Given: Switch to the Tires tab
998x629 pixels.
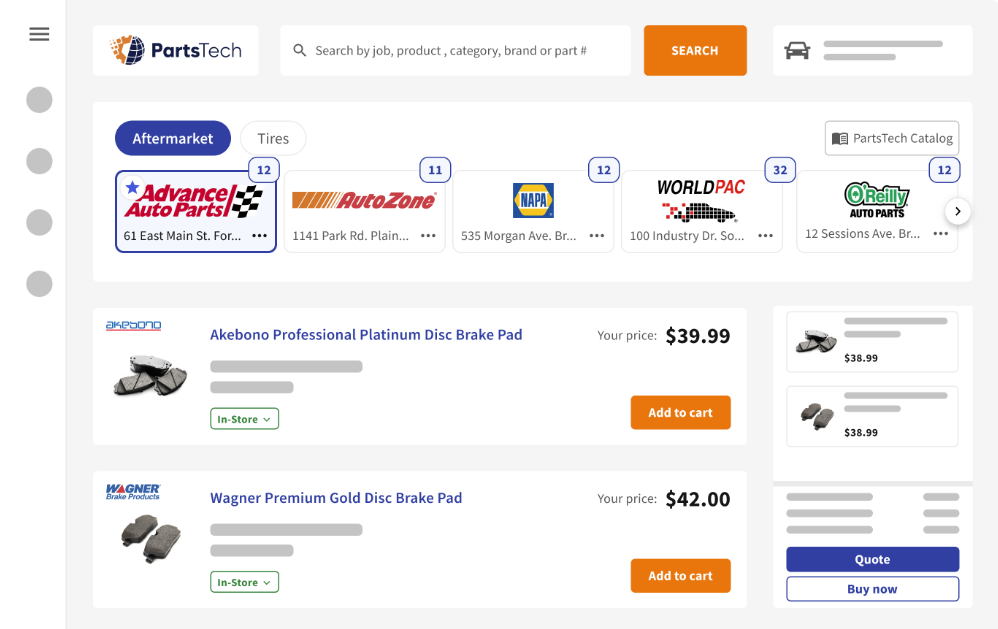Looking at the screenshot, I should point(272,138).
